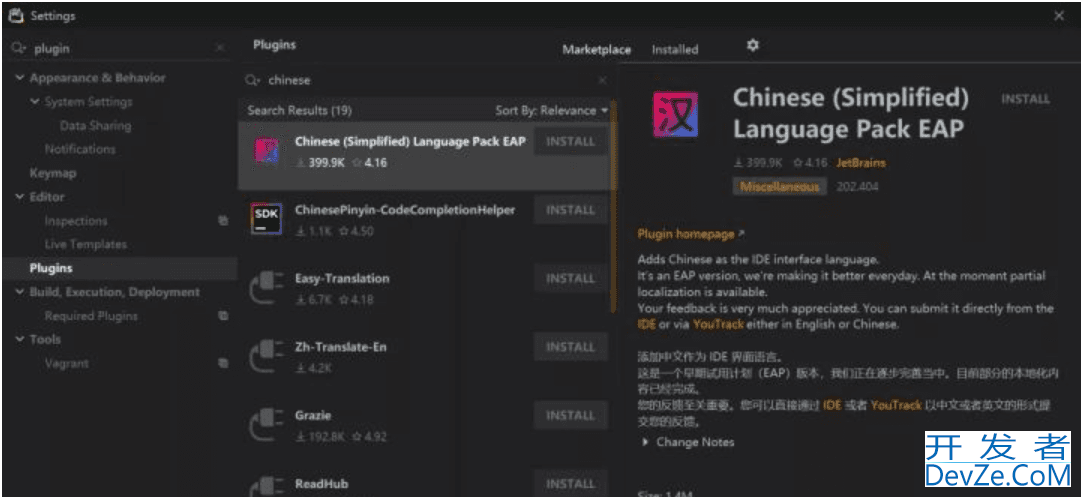Install ChinesePinyin-CodeCompletionHelper plugin
This screenshot has width=1081, height=497.
coord(571,210)
